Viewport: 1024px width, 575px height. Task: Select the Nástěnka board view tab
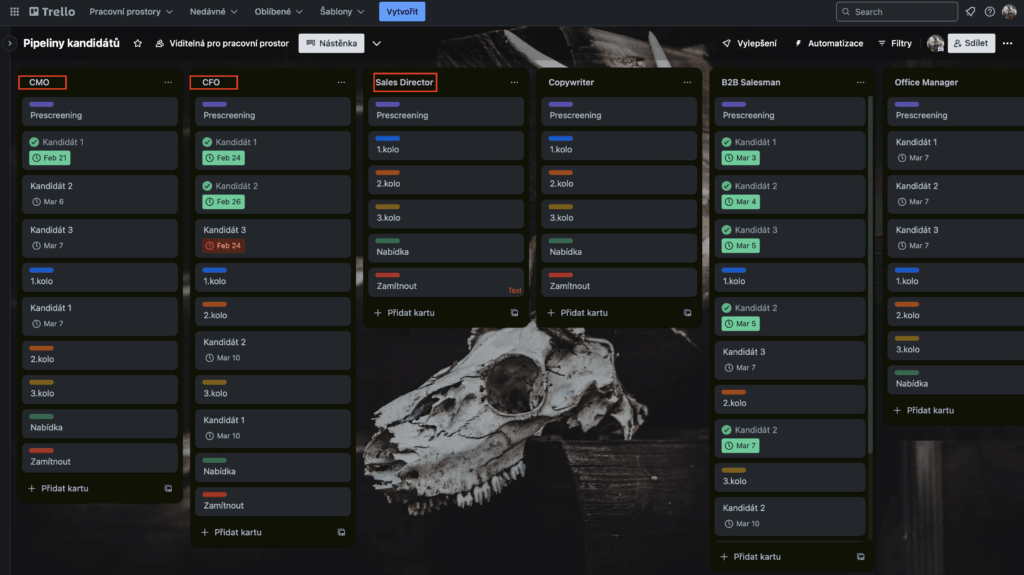(x=332, y=43)
